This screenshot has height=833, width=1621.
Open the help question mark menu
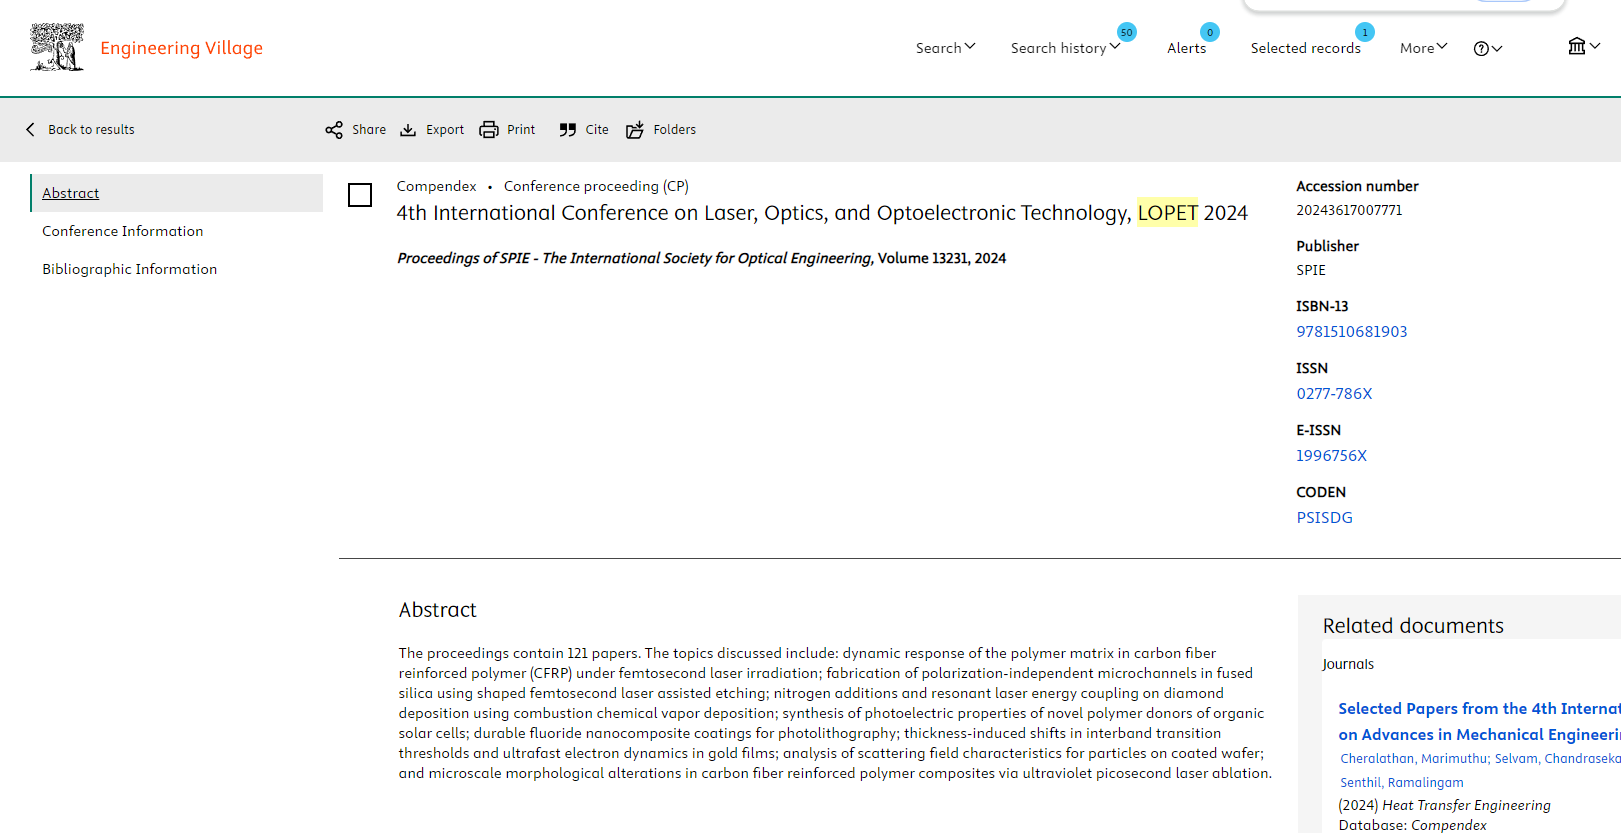(1487, 48)
